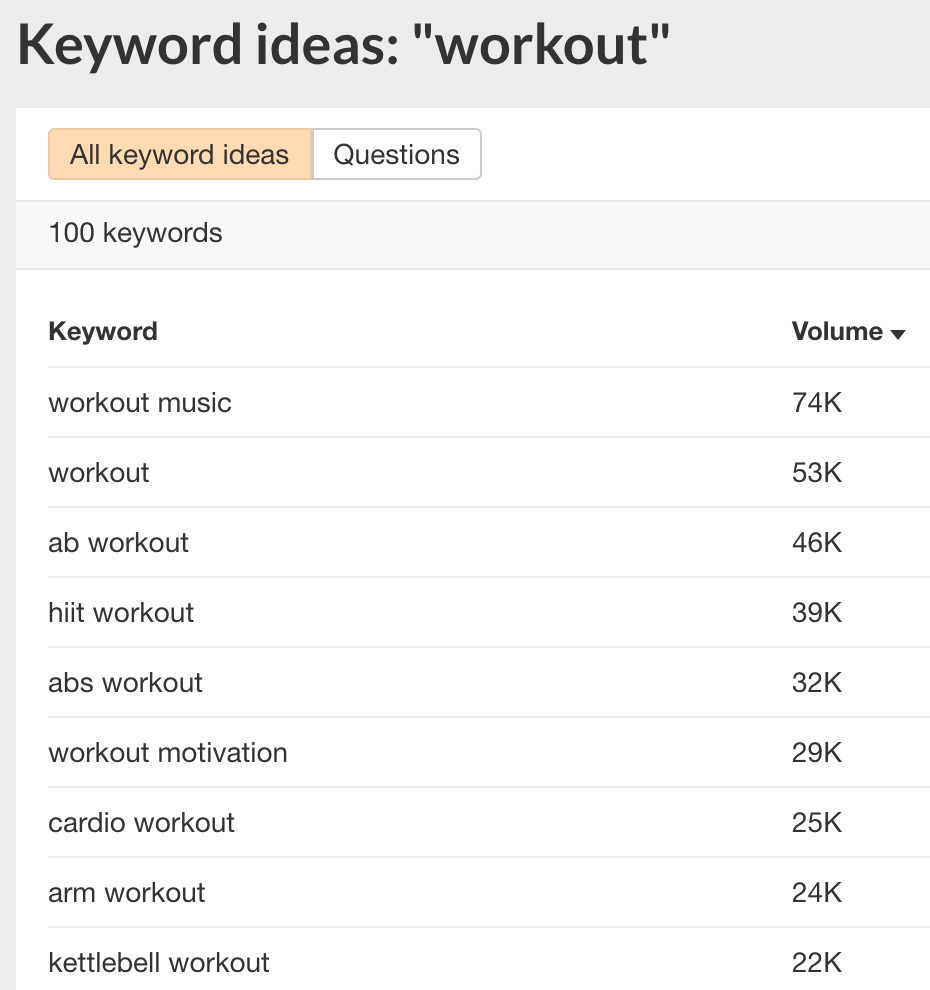Select the plain keyword "workout" row

tap(98, 472)
